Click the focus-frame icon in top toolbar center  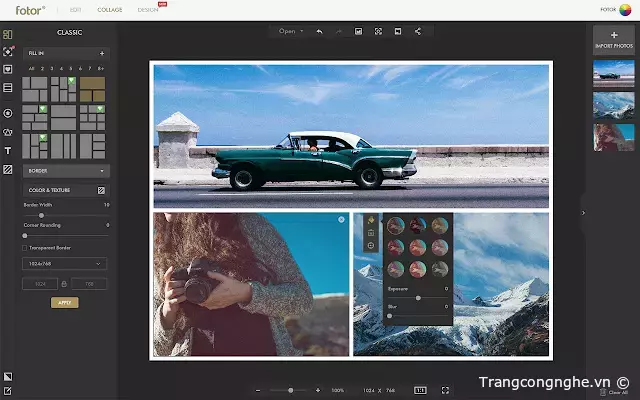[378, 31]
